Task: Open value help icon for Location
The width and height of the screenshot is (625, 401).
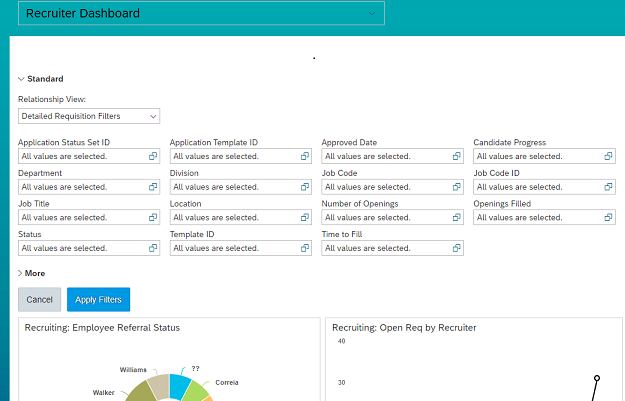Action: tap(305, 218)
